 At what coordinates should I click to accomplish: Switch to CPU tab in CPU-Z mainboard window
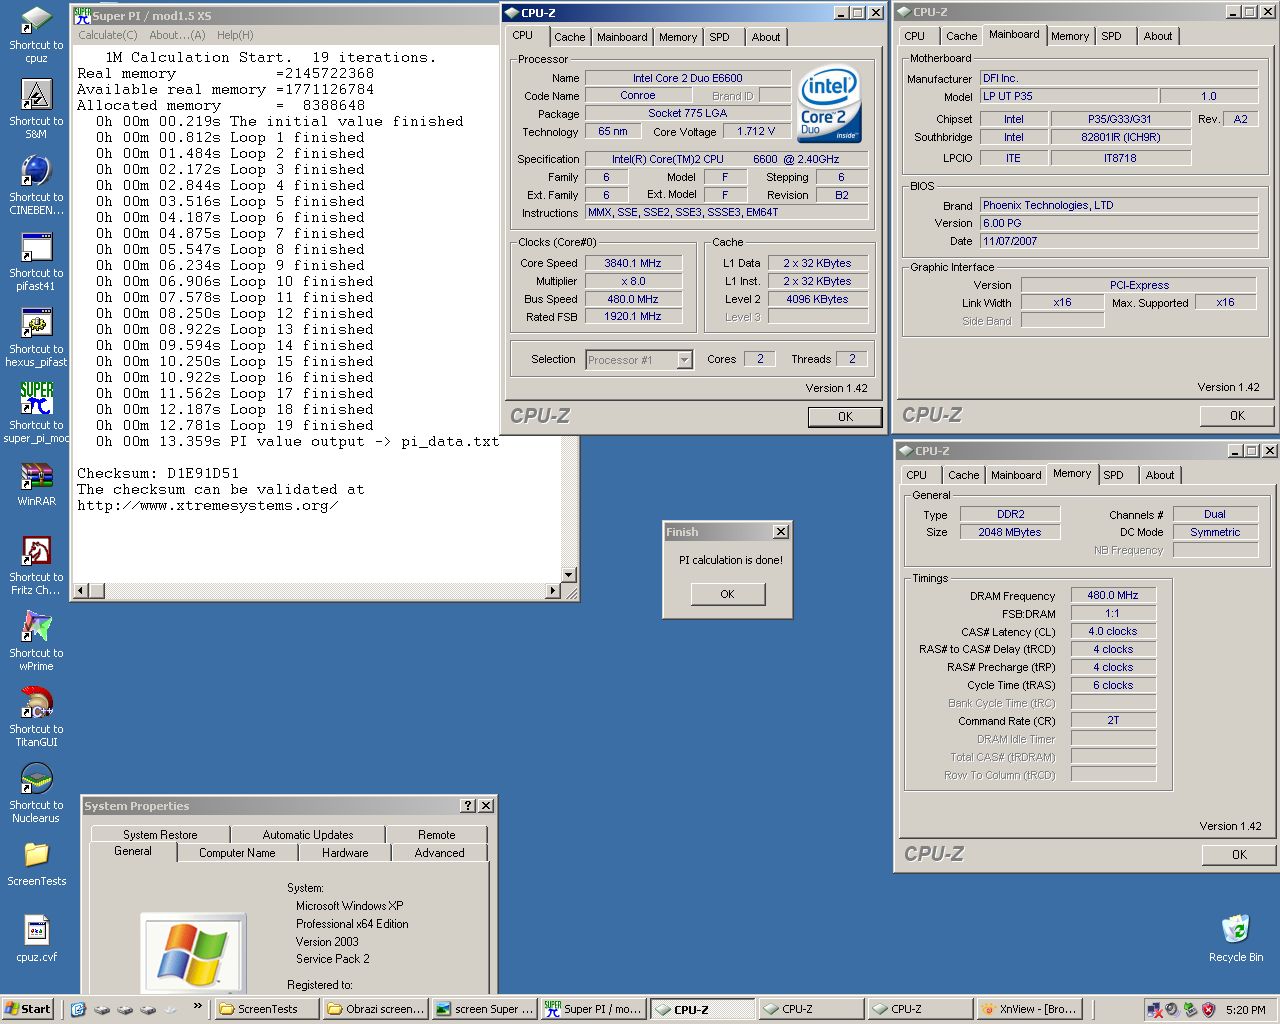point(915,36)
